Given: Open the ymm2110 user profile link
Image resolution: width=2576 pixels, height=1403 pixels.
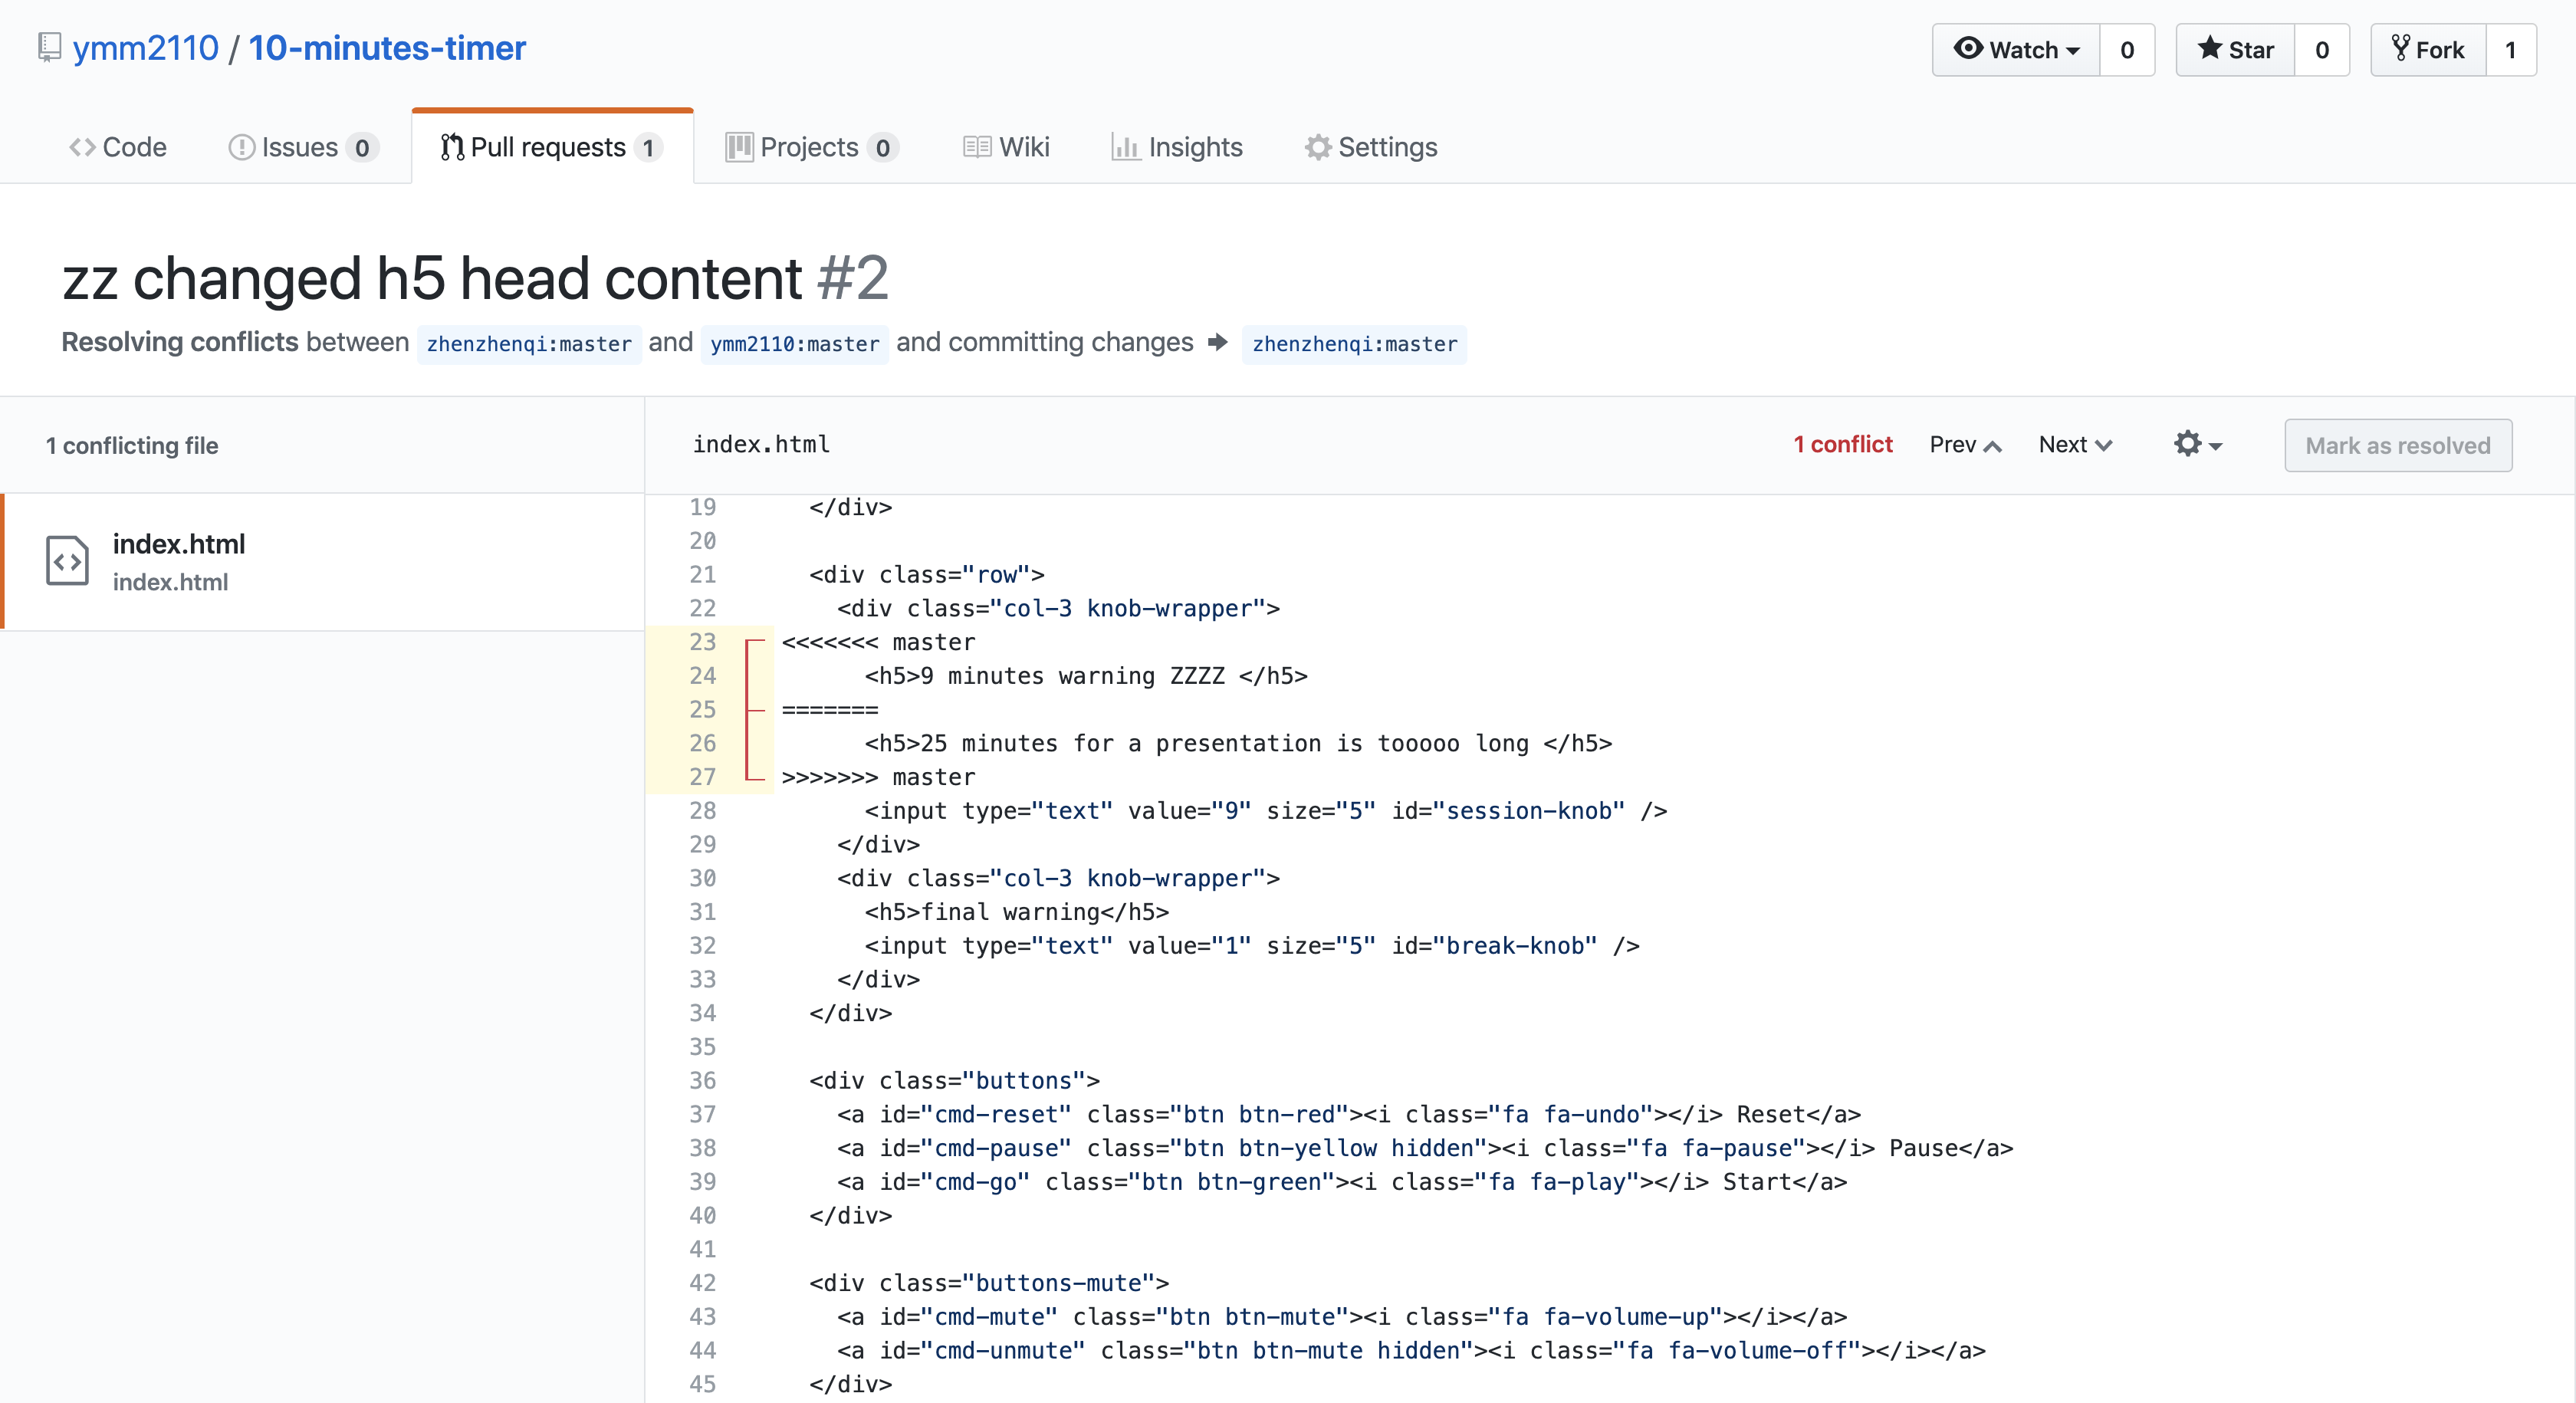Looking at the screenshot, I should 146,48.
